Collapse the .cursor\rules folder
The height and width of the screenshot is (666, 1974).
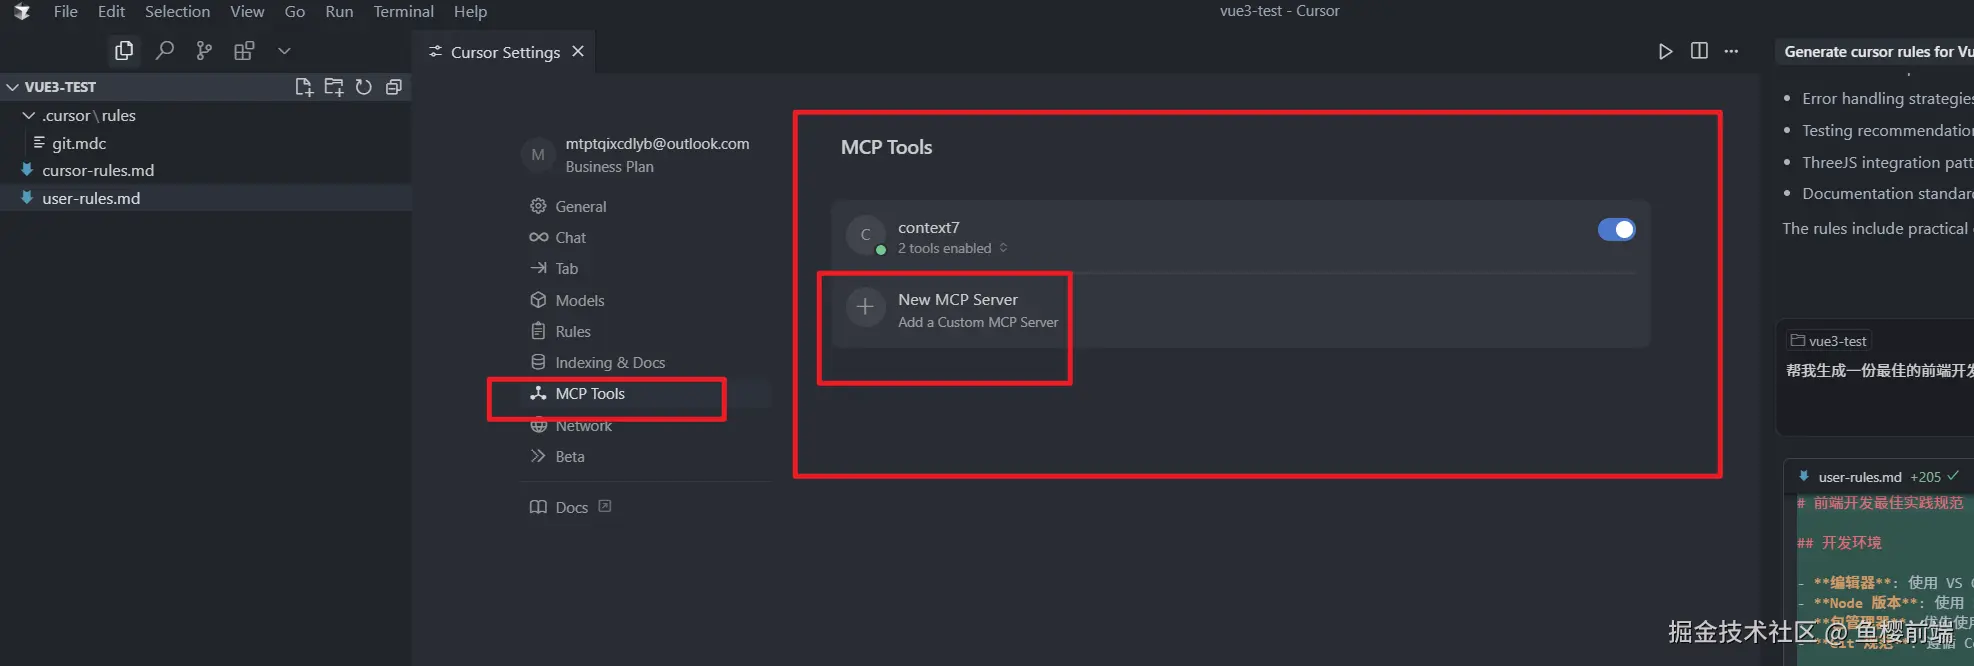tap(29, 116)
